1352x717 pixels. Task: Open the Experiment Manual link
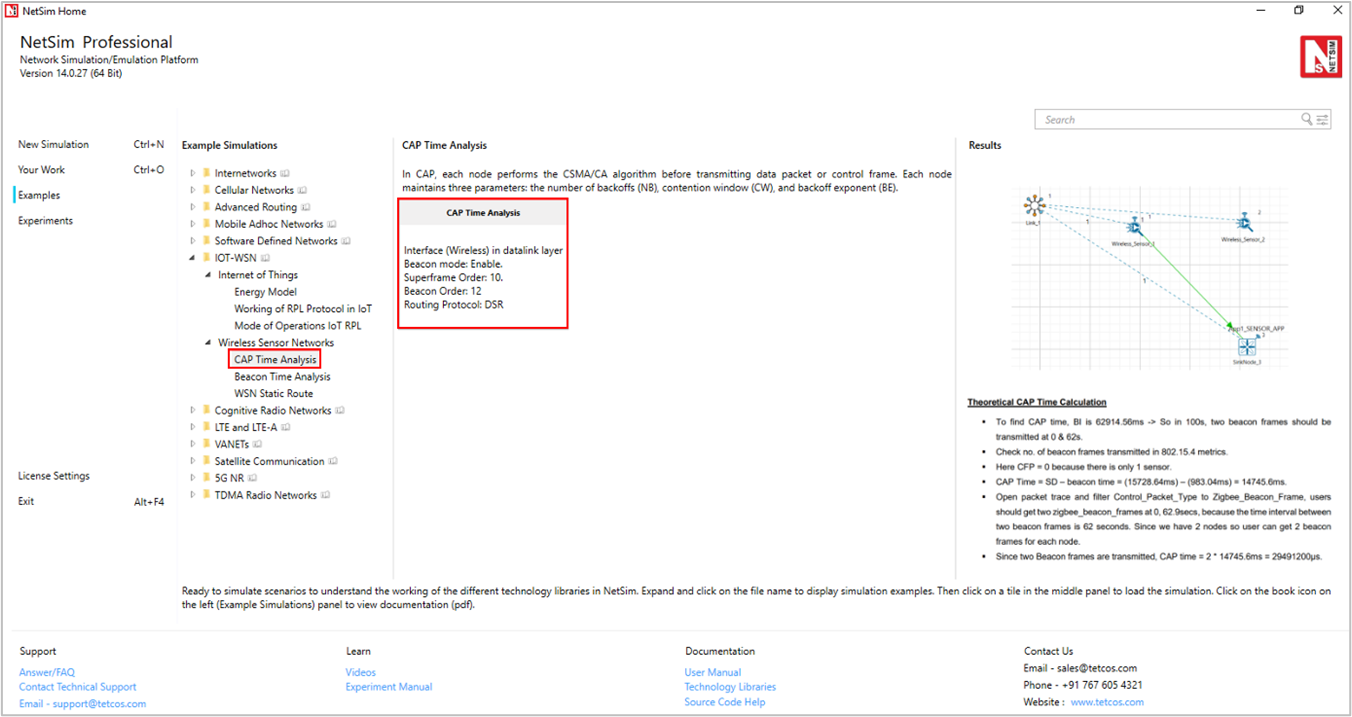point(389,687)
